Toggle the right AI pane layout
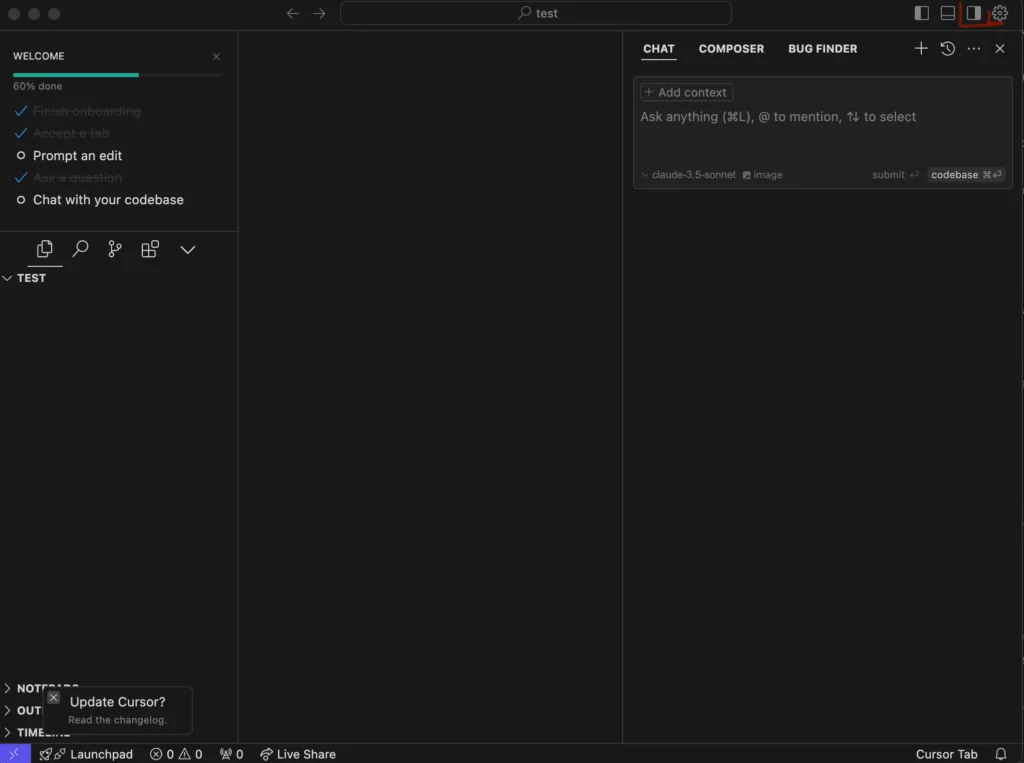This screenshot has height=763, width=1024. tap(973, 13)
